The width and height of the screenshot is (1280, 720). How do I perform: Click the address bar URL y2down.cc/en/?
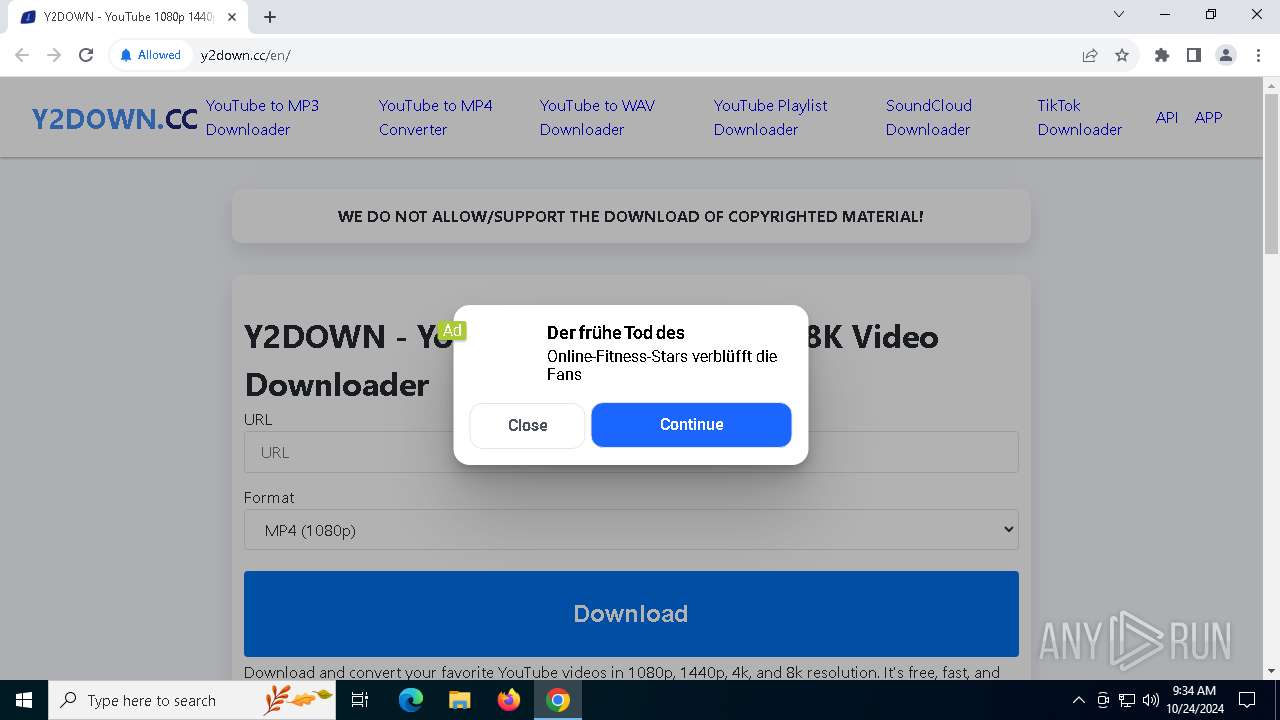(x=246, y=55)
